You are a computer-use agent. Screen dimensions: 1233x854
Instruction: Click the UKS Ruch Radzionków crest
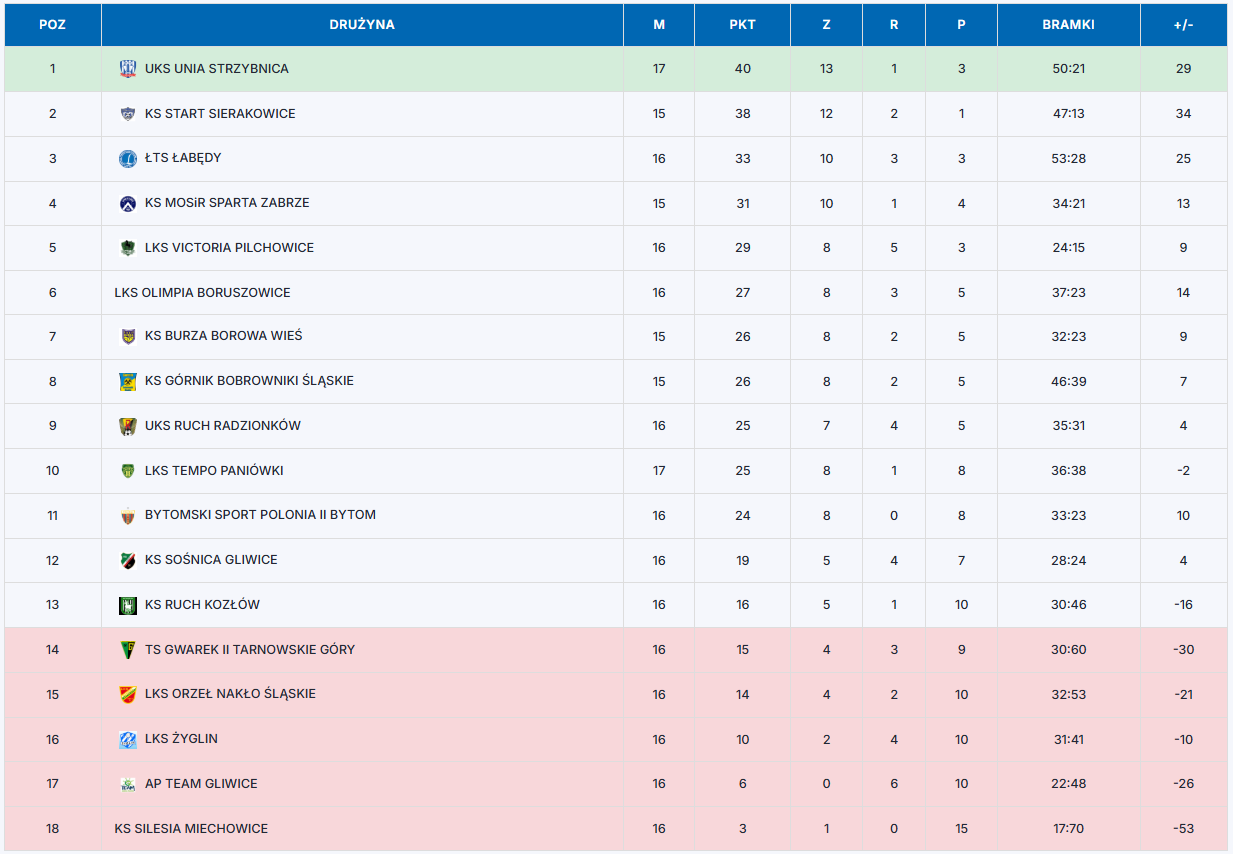point(128,426)
